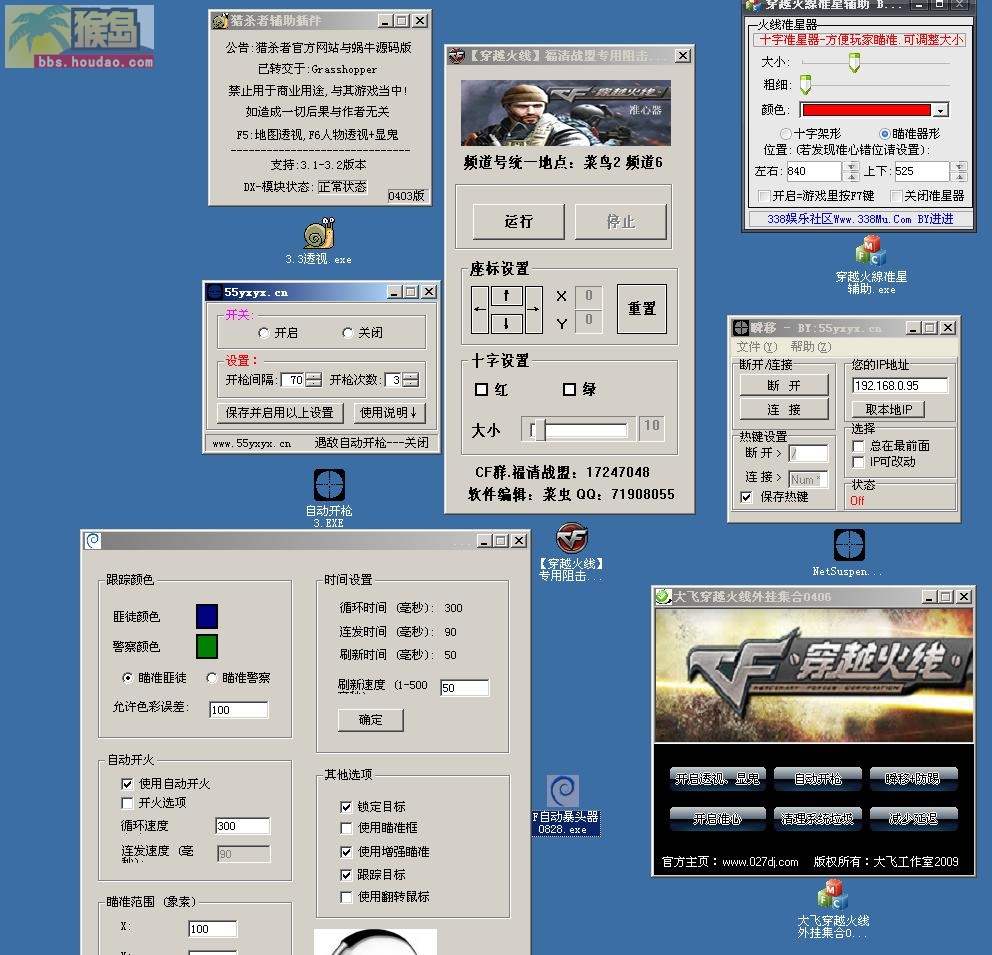992x955 pixels.
Task: Click the blue 匪徒颜色 color swatch
Action: [x=207, y=616]
